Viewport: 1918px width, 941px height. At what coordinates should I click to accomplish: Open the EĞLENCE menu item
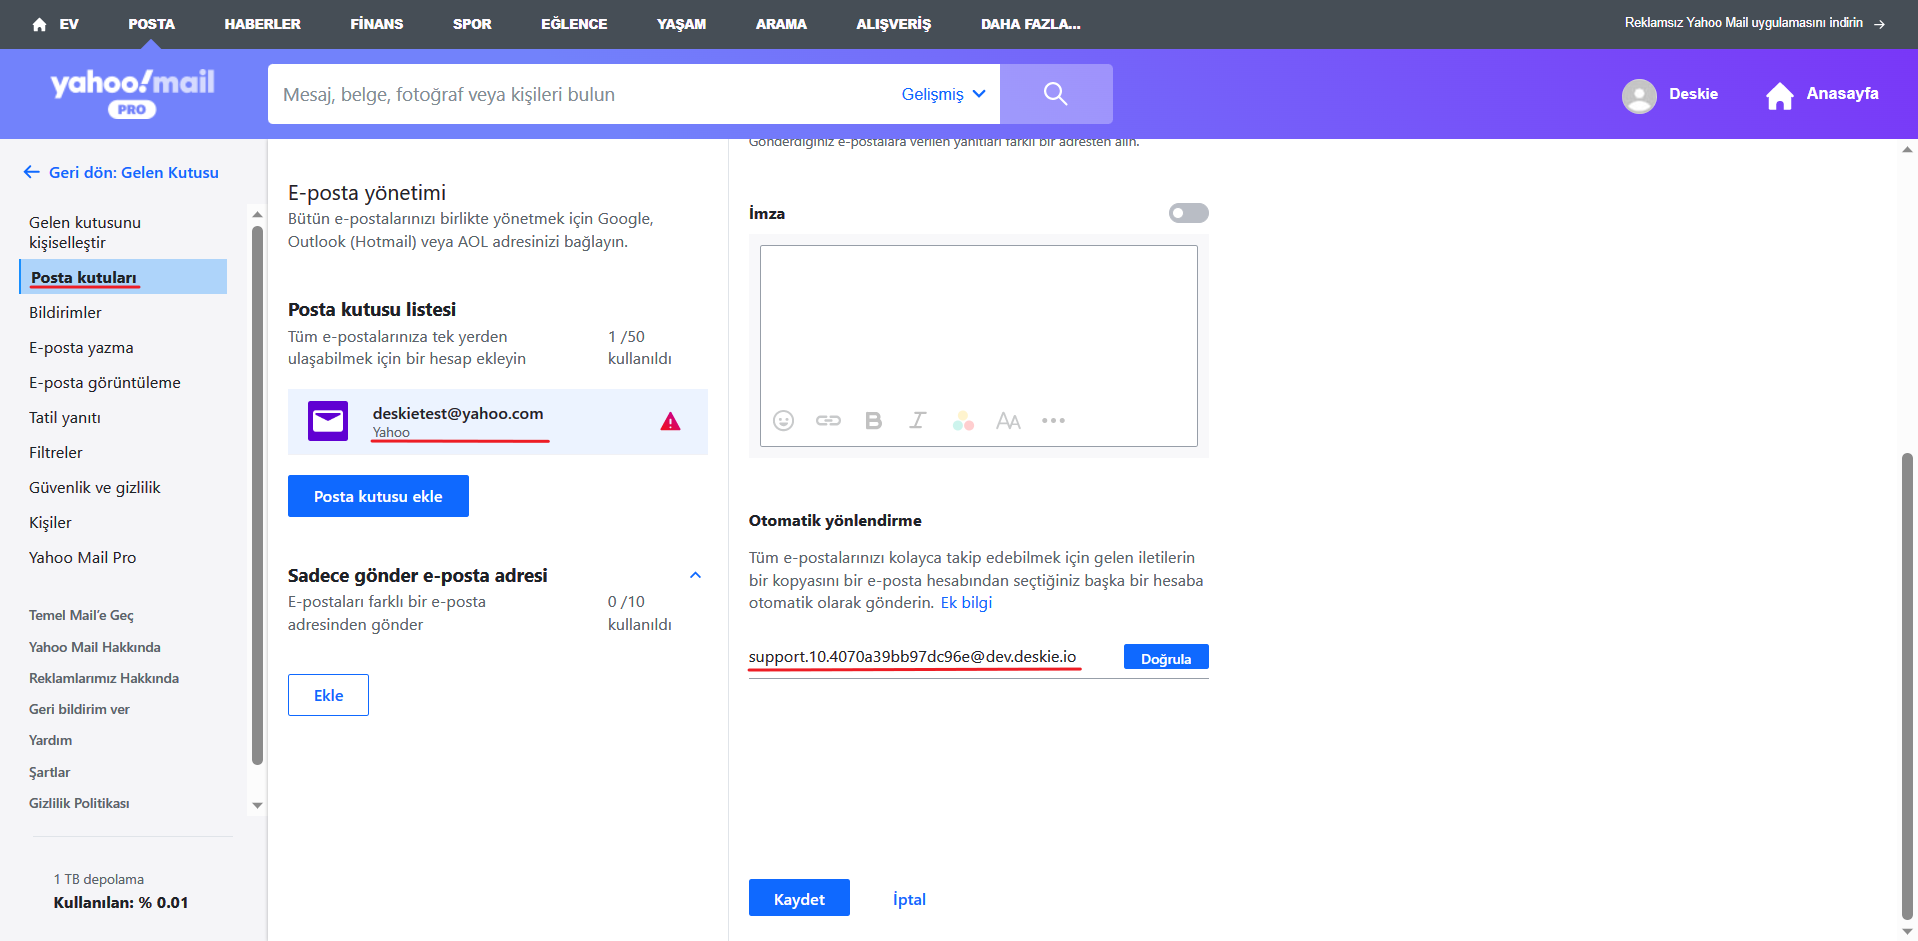click(574, 24)
